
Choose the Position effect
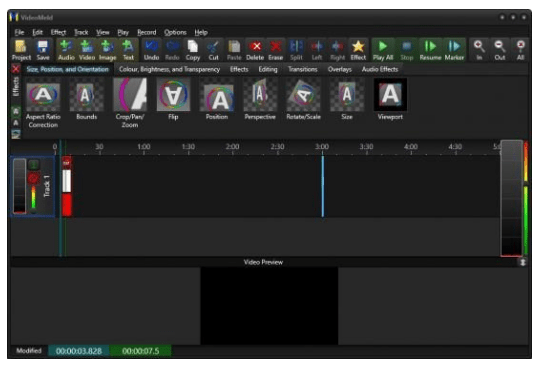pyautogui.click(x=217, y=99)
